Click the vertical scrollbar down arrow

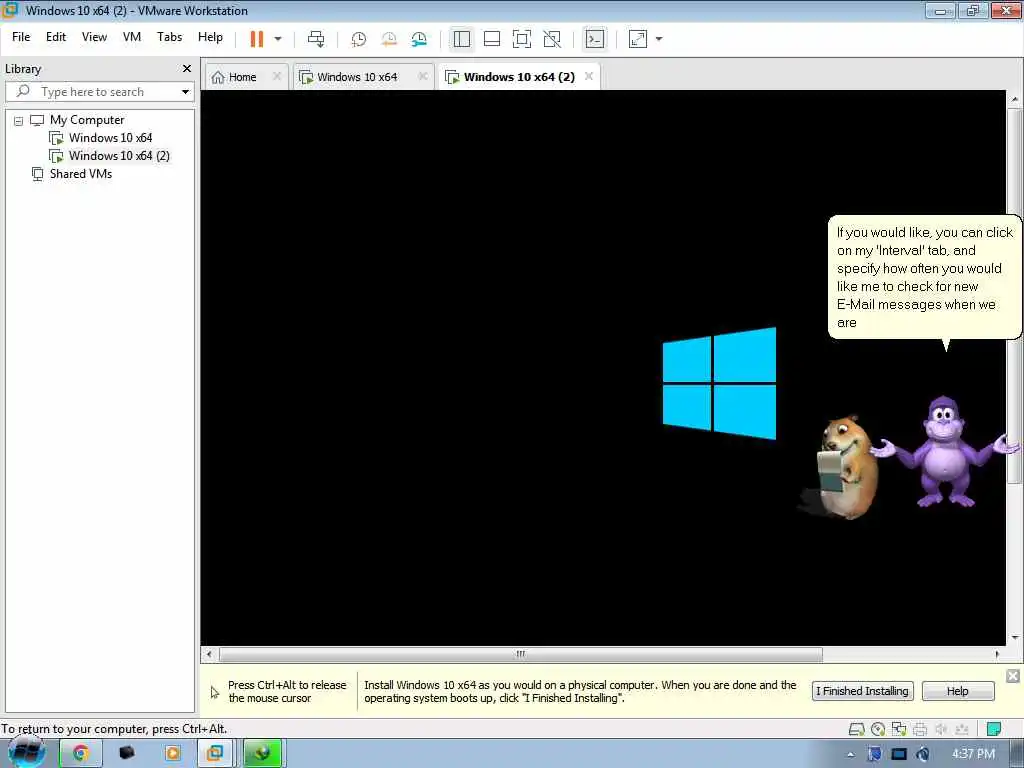[1014, 638]
